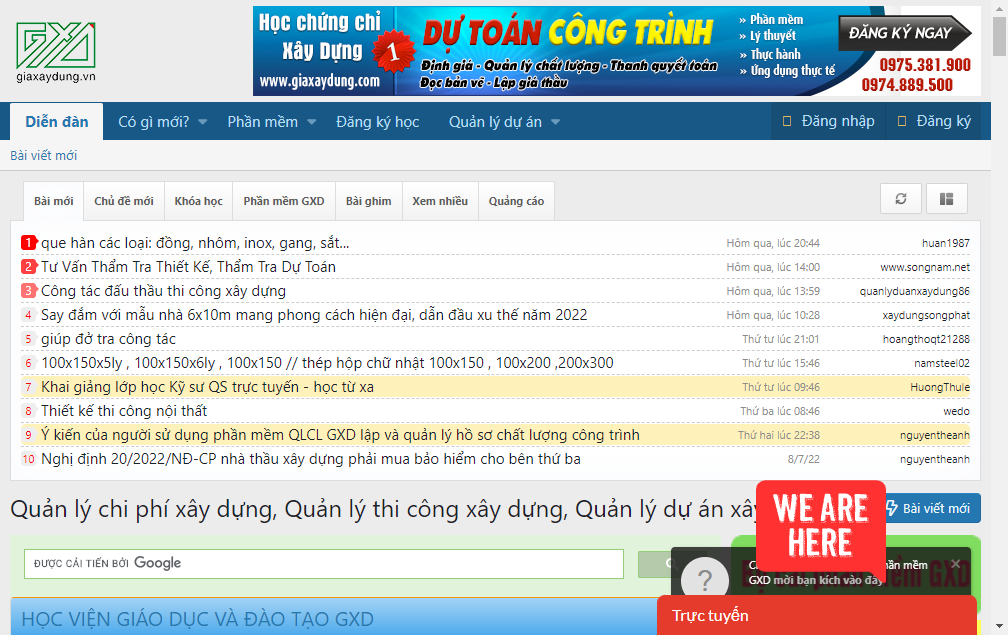Open post 'Nghị định 20/2022/NĐ-CP'
The width and height of the screenshot is (1008, 635).
click(310, 459)
